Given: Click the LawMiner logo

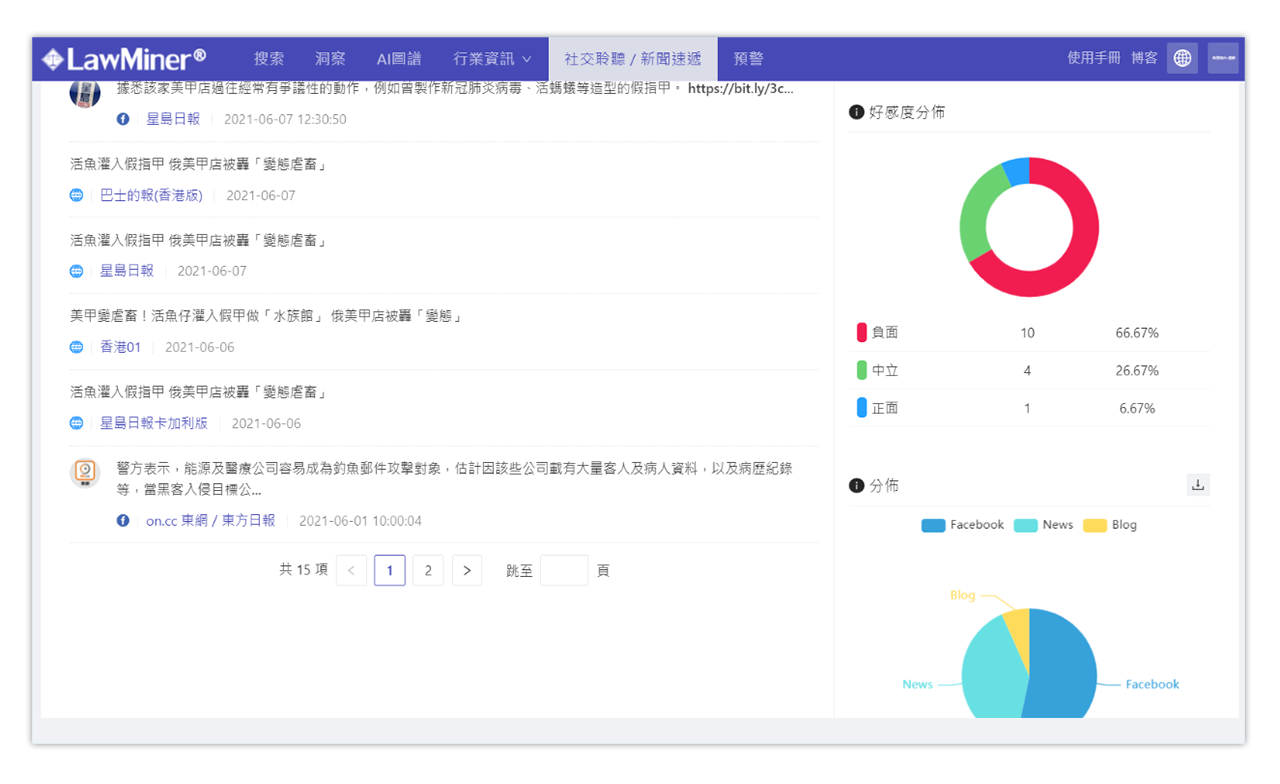Looking at the screenshot, I should point(124,58).
